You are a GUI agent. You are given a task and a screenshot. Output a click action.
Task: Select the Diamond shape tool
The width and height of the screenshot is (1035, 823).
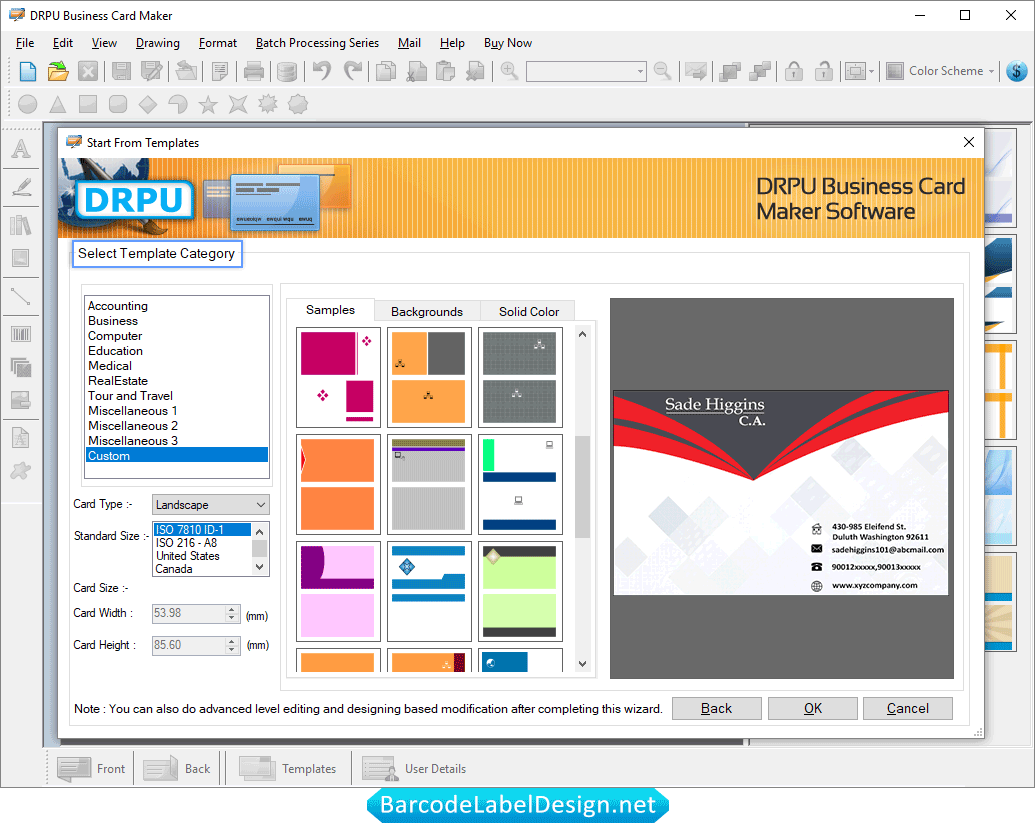point(148,104)
